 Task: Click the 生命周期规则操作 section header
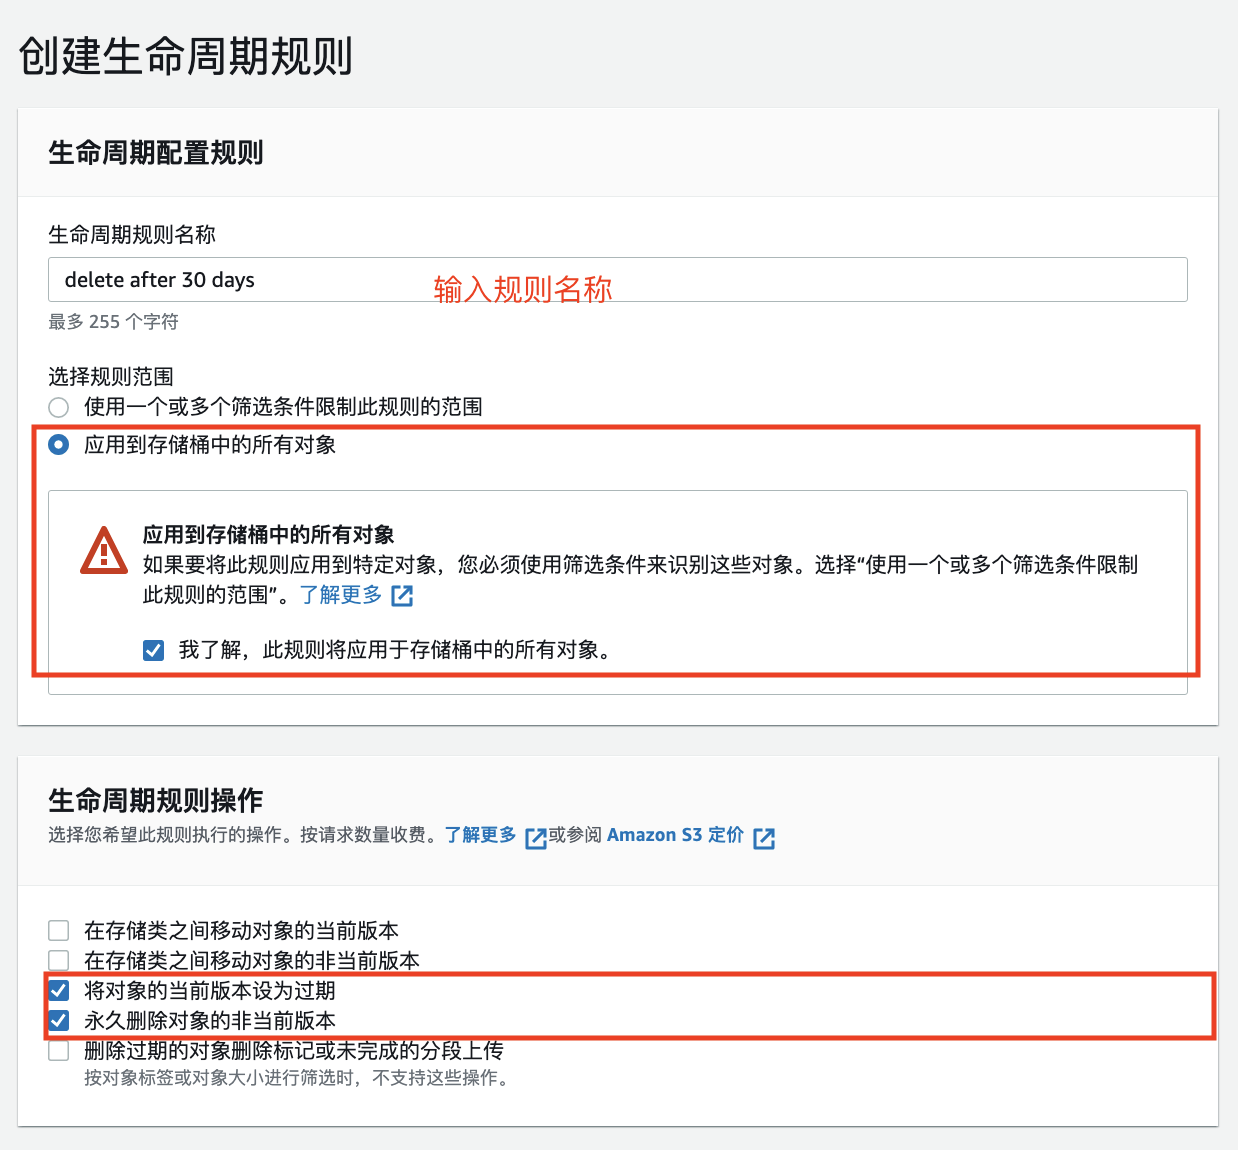click(155, 800)
